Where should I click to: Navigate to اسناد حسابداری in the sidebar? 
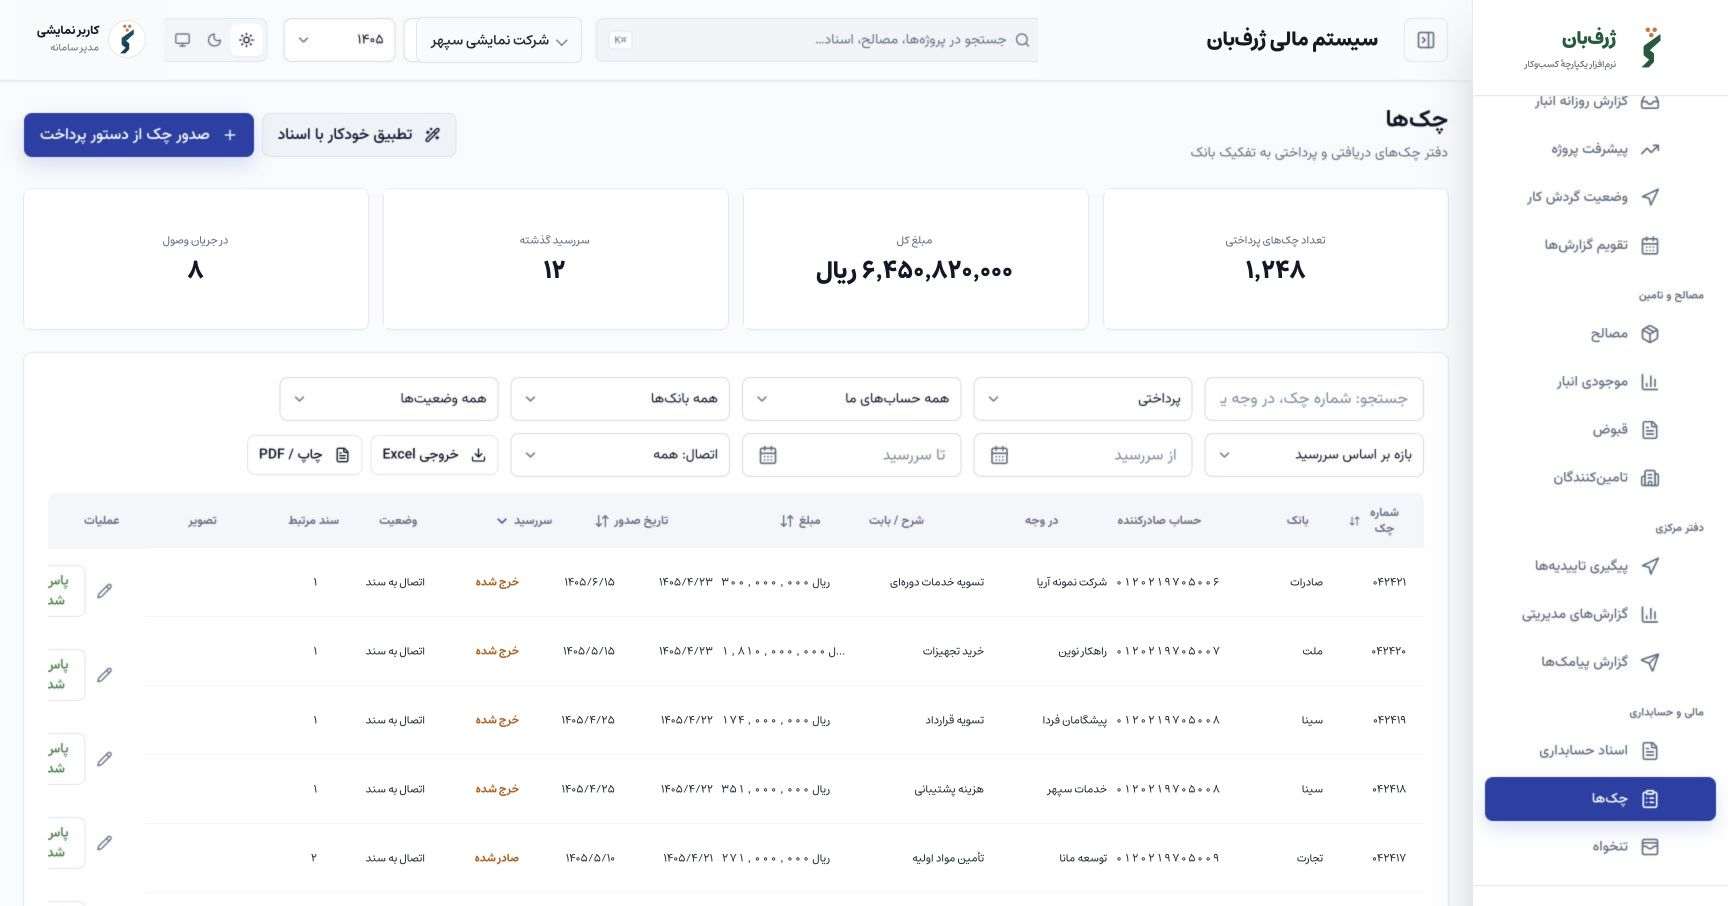(1600, 750)
